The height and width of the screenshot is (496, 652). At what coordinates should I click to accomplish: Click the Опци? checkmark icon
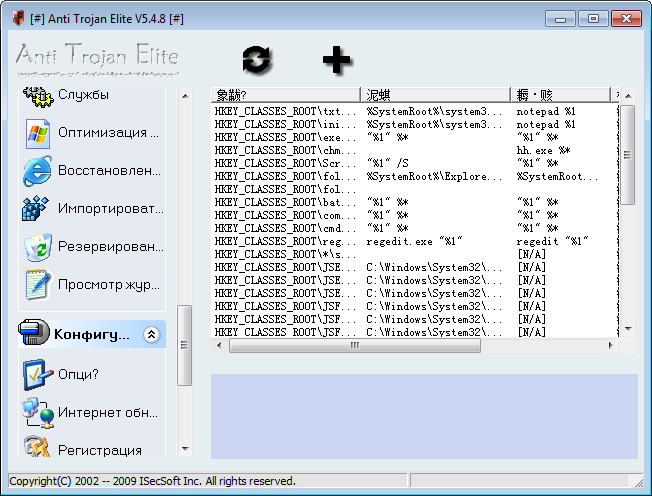point(38,375)
